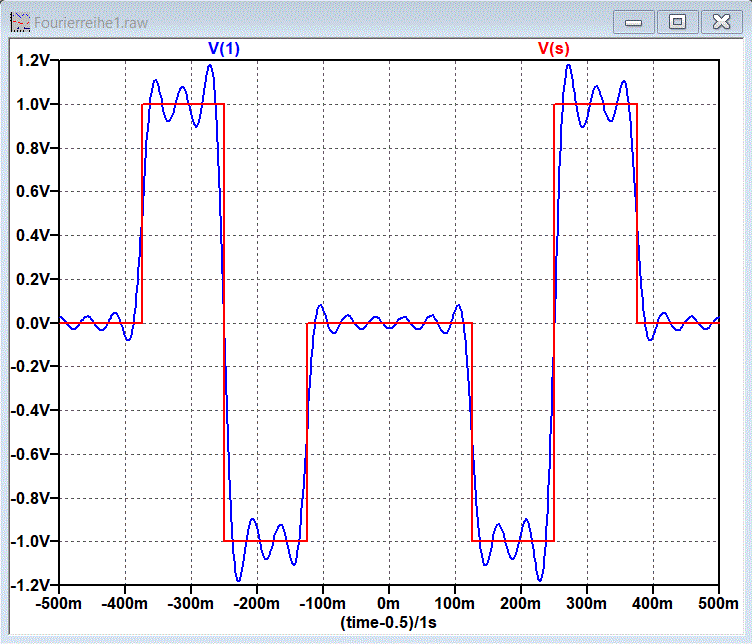Click the 0.4V vertical axis label
The width and height of the screenshot is (752, 644).
click(33, 235)
